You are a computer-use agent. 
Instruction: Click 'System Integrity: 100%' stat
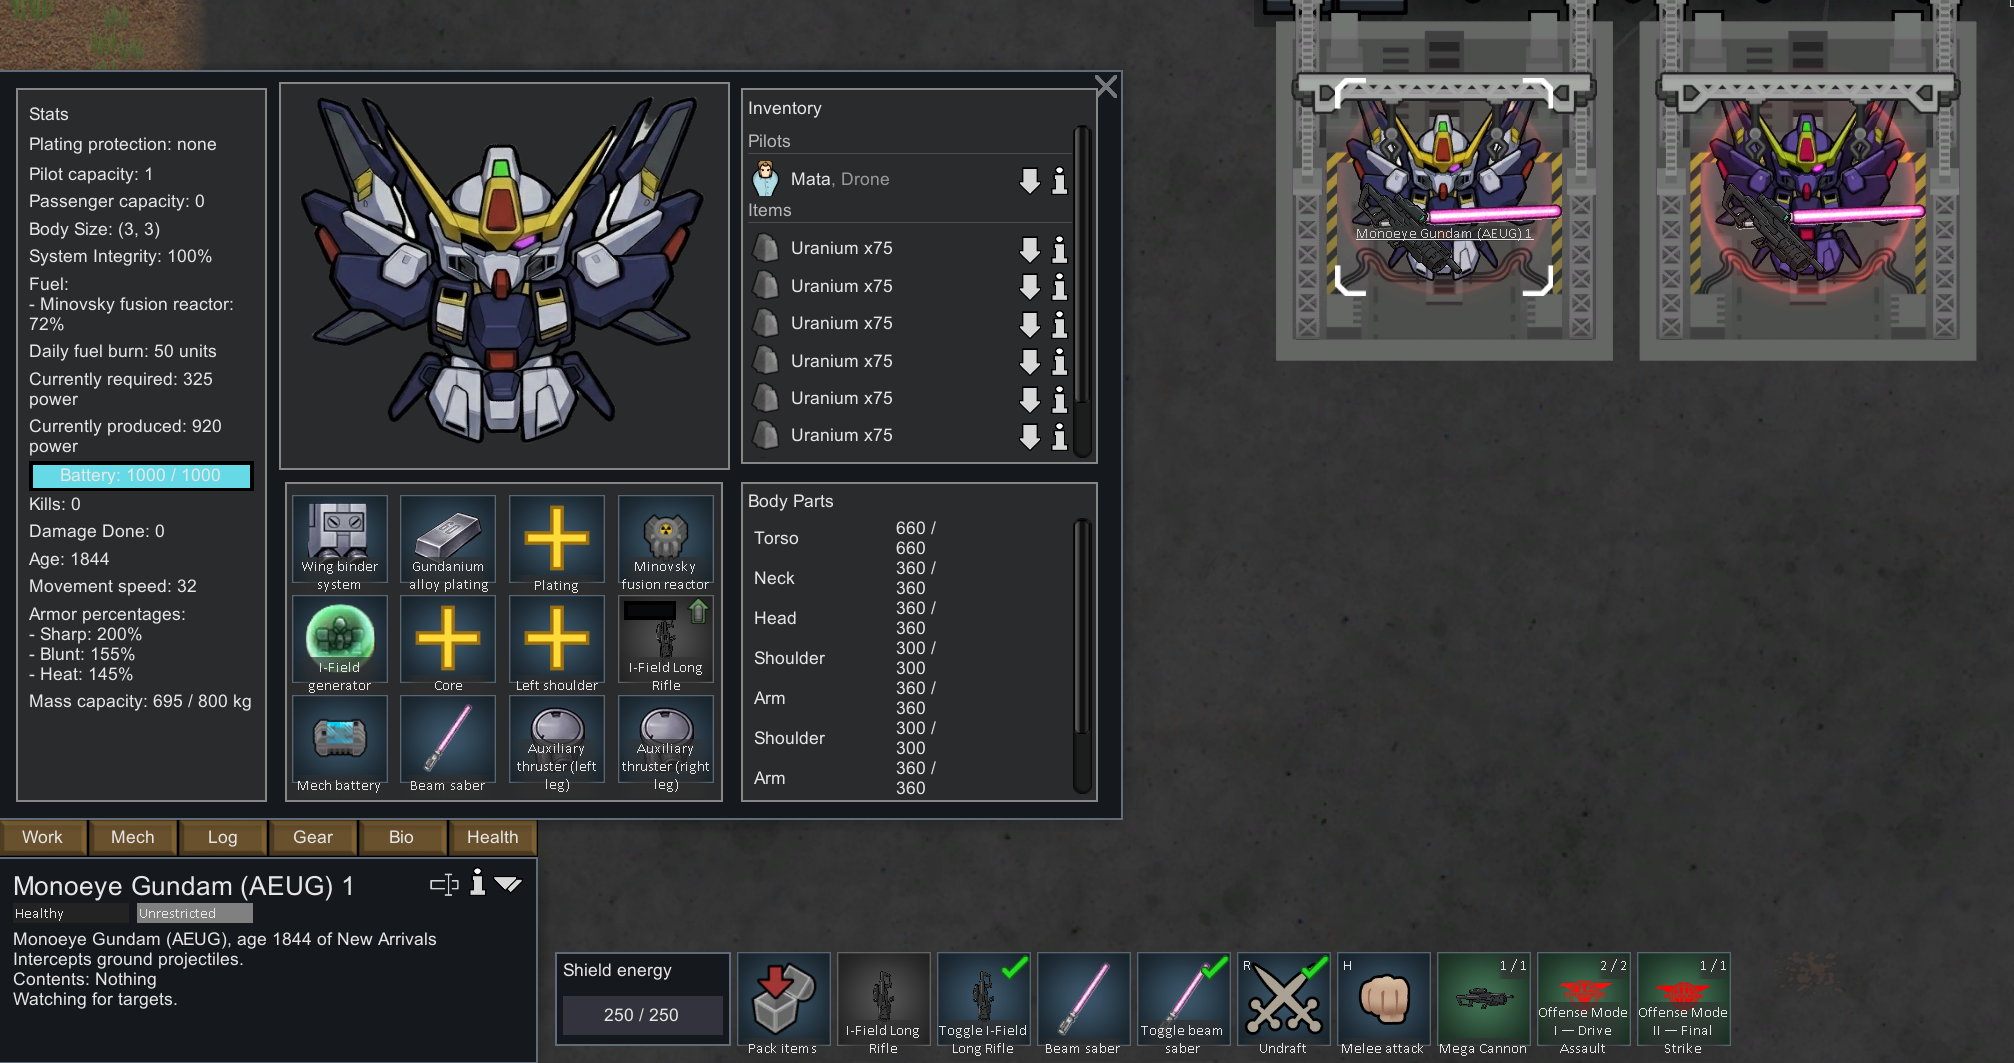point(121,256)
